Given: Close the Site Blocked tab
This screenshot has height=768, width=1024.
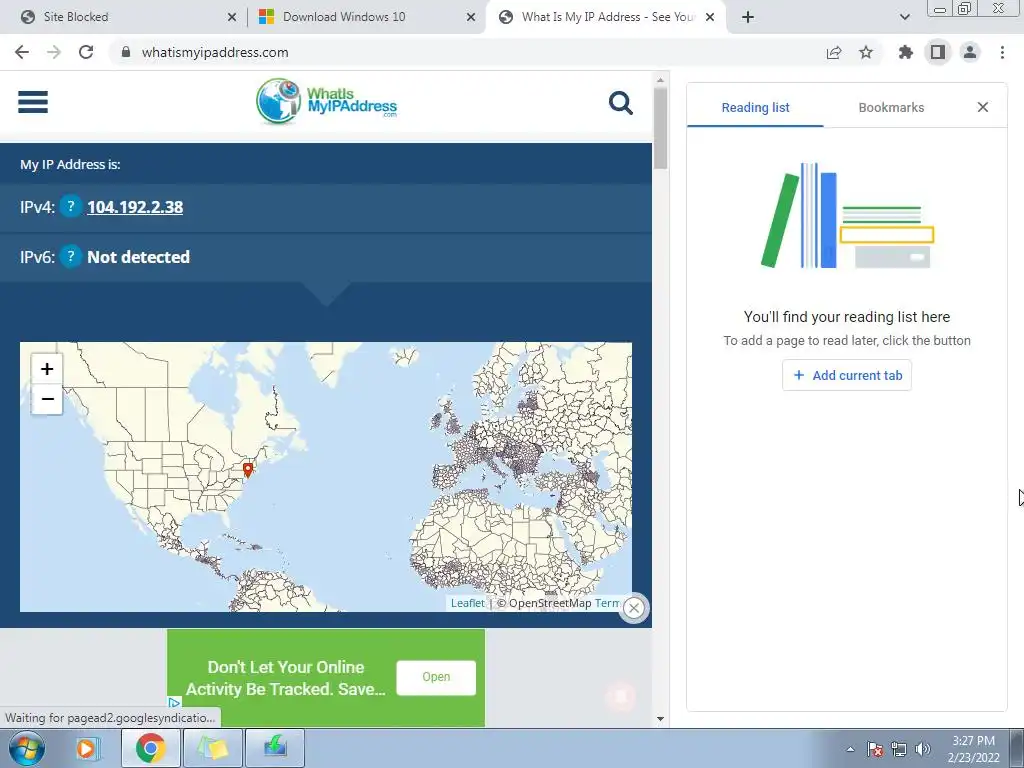Looking at the screenshot, I should click(x=232, y=18).
